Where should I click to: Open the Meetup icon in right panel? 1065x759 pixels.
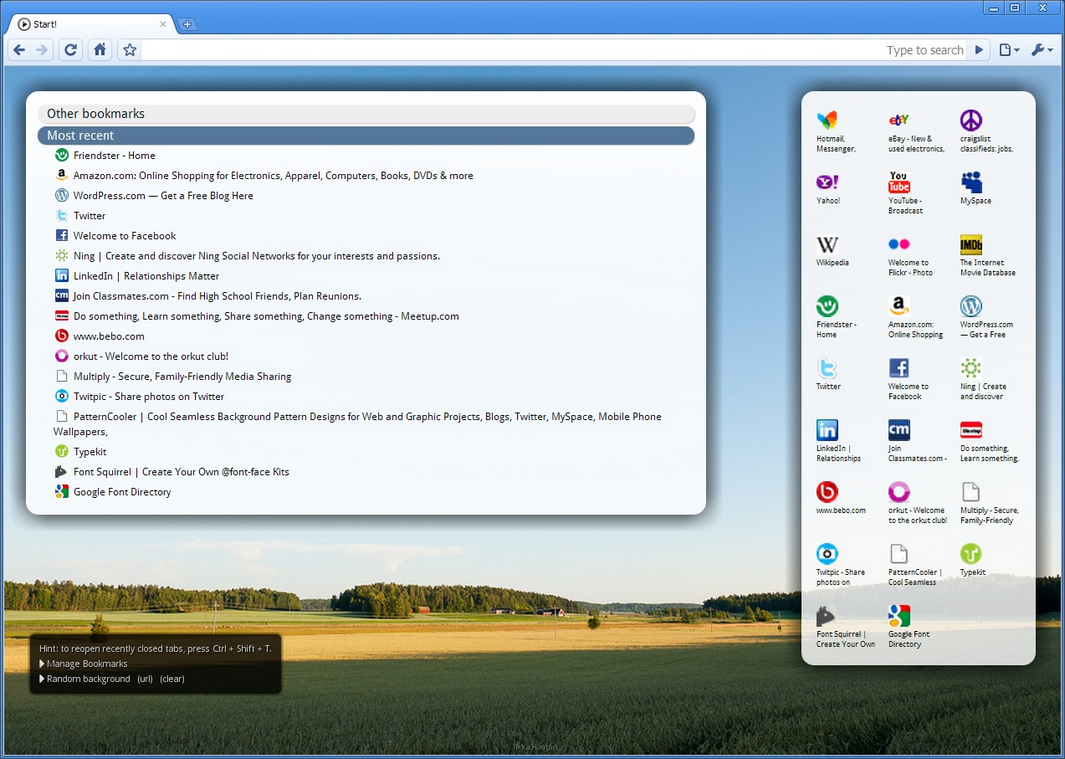pyautogui.click(x=971, y=429)
